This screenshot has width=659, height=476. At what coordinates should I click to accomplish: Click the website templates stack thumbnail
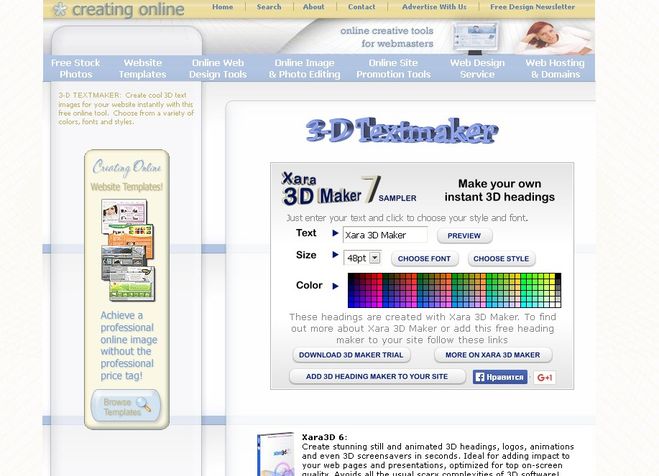click(128, 250)
